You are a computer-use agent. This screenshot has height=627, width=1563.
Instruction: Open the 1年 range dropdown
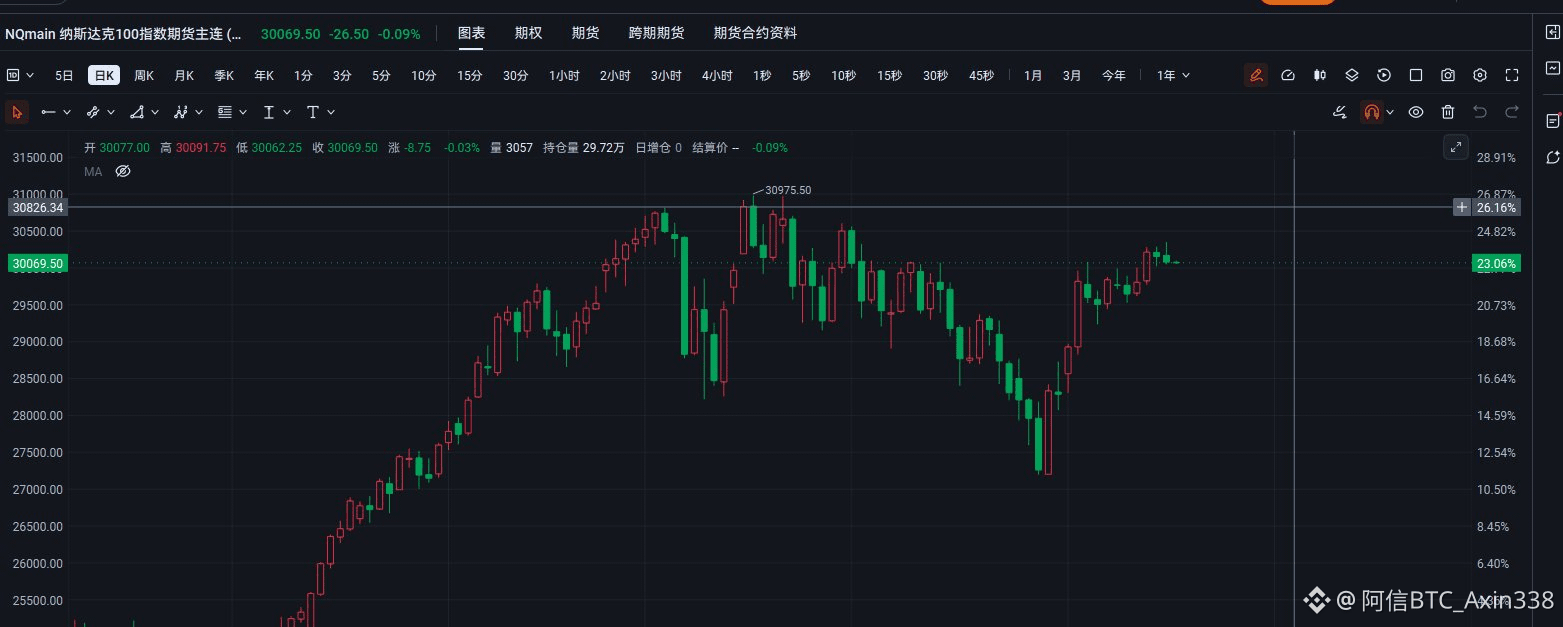pos(1174,75)
